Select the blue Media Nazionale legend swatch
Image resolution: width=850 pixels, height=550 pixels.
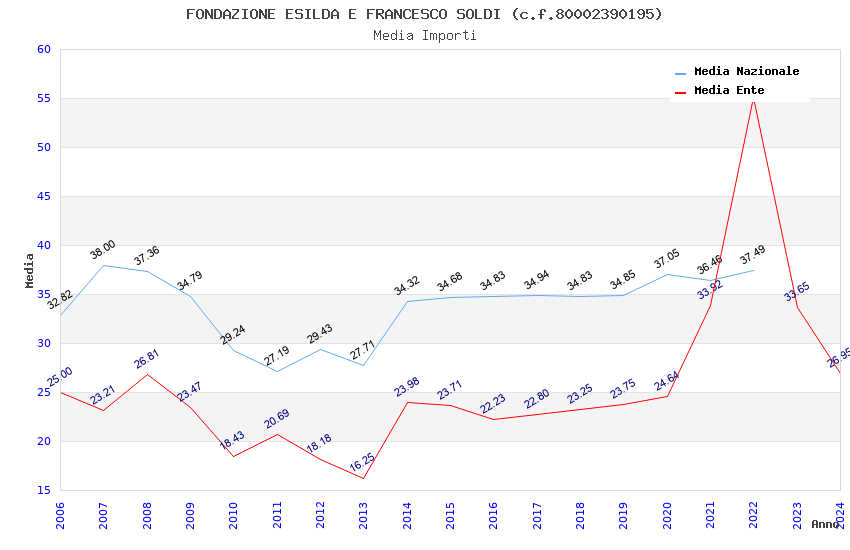[680, 73]
